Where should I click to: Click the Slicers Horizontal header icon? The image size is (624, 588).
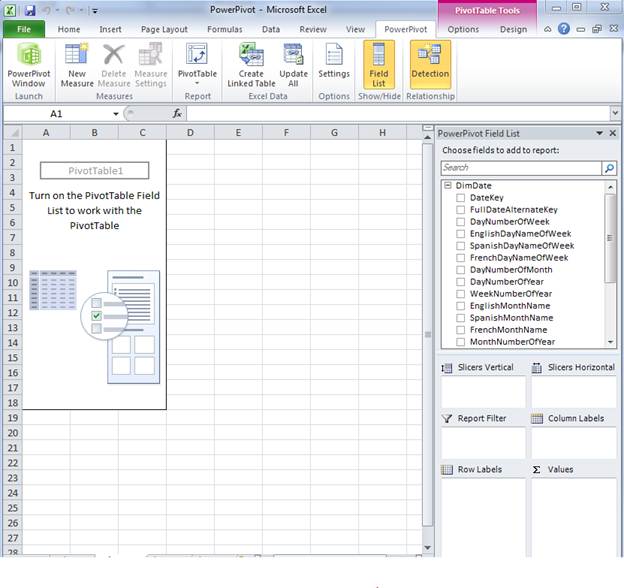537,368
